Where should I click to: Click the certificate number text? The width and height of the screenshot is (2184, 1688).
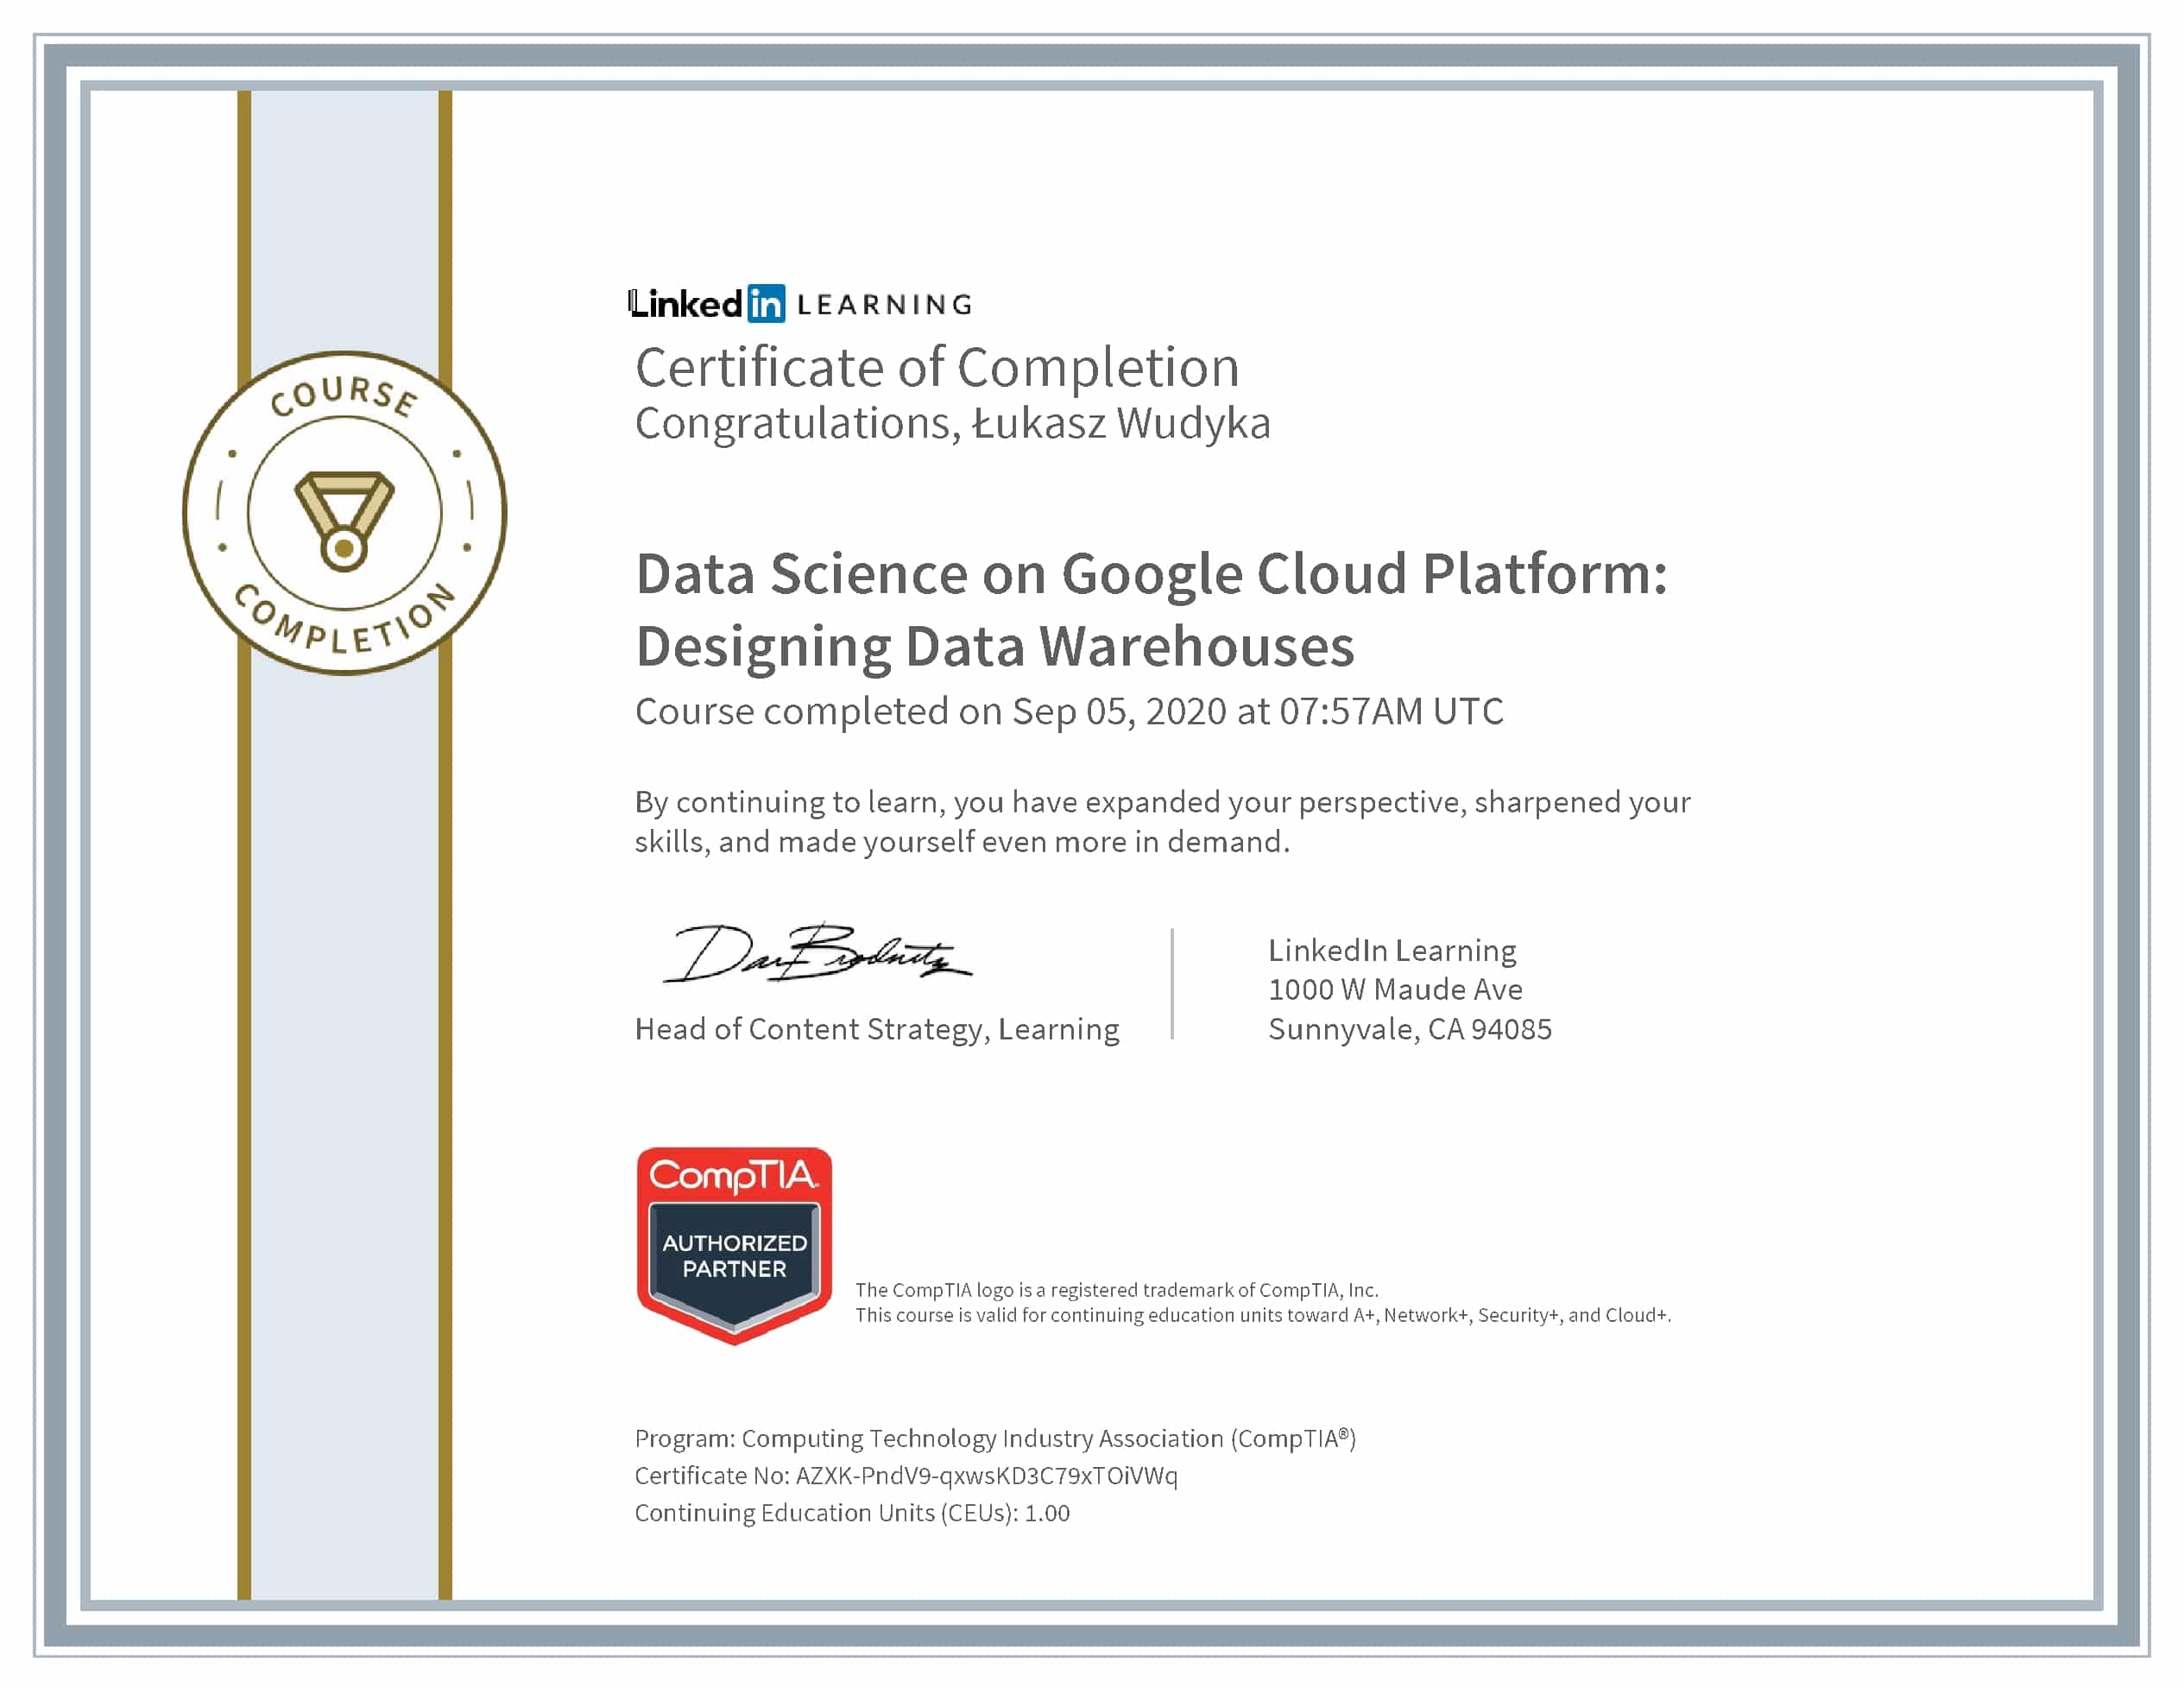click(x=906, y=1475)
